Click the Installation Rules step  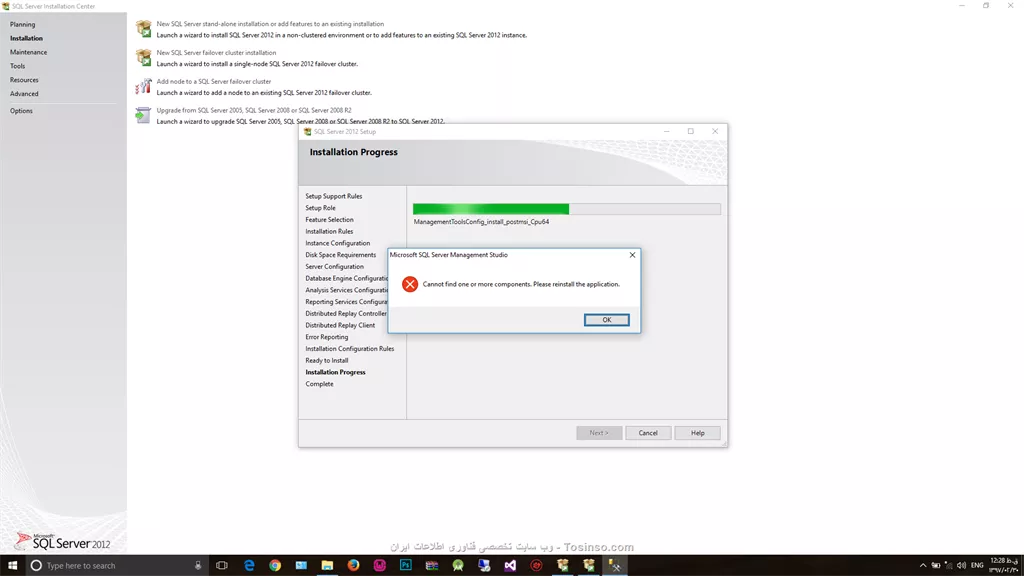[x=329, y=231]
